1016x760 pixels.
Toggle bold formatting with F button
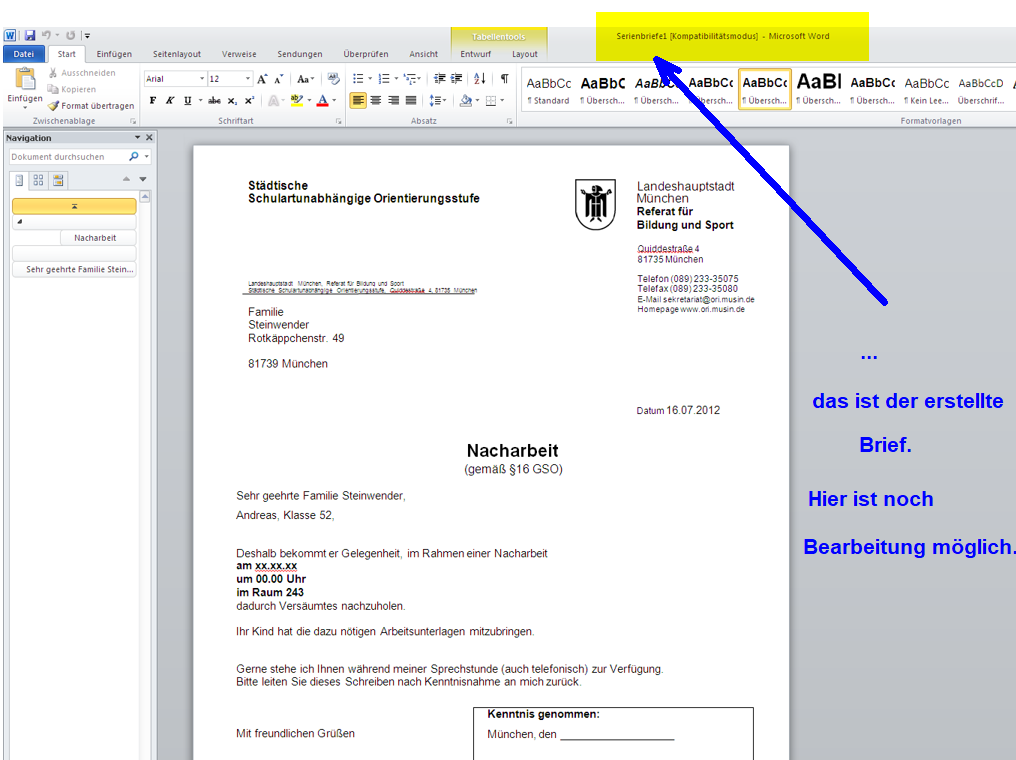point(153,101)
